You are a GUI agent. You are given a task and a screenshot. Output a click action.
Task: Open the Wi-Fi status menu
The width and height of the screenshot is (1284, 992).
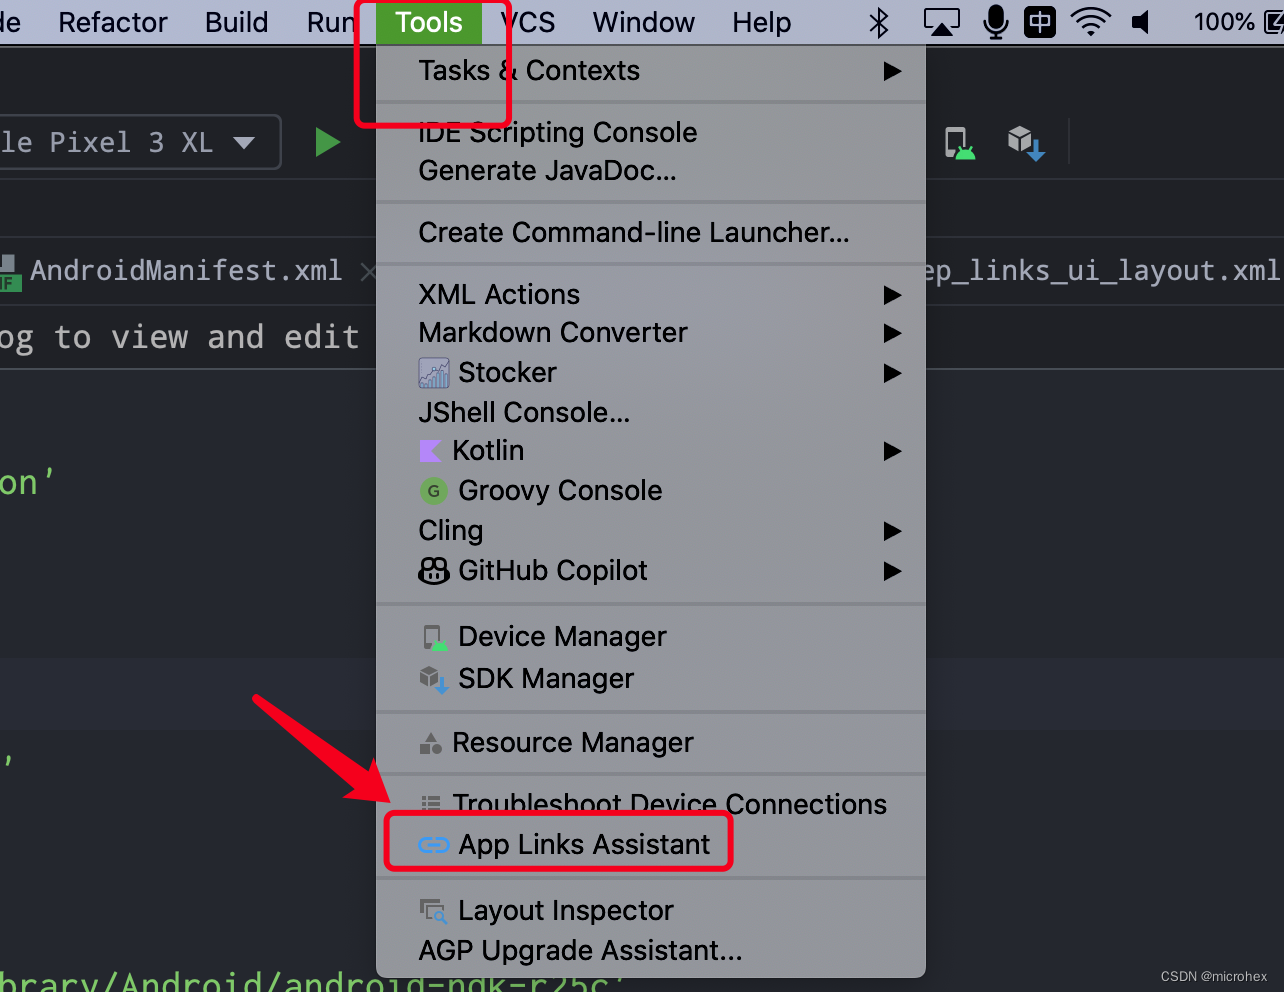pyautogui.click(x=1091, y=22)
